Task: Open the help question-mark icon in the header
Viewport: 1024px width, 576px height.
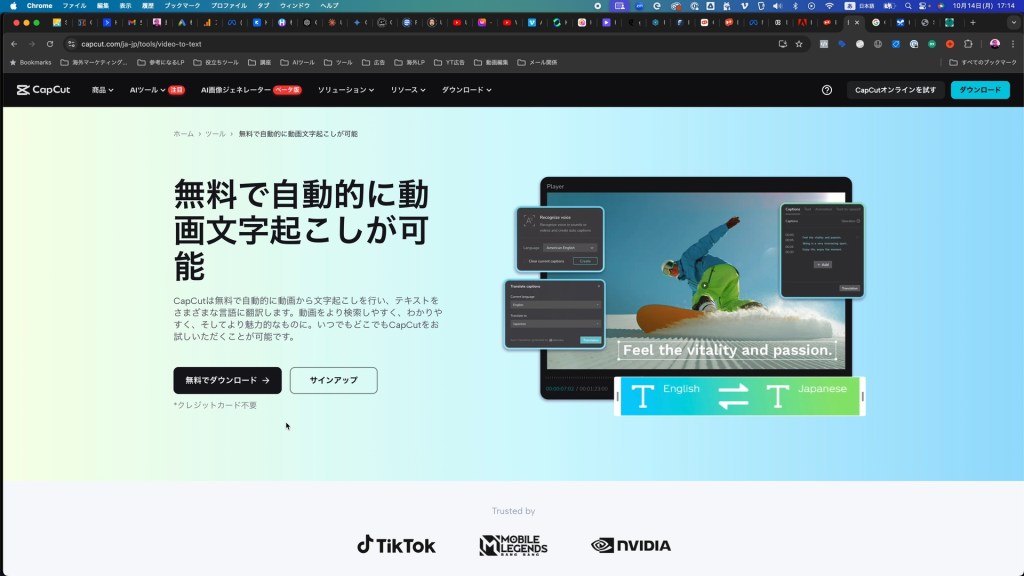Action: click(x=826, y=89)
